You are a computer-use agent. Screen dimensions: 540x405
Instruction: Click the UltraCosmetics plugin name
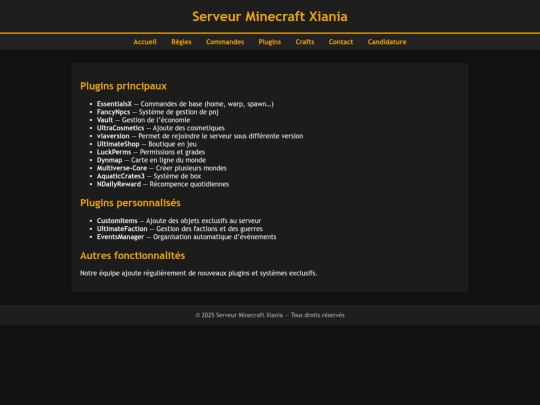tap(120, 128)
